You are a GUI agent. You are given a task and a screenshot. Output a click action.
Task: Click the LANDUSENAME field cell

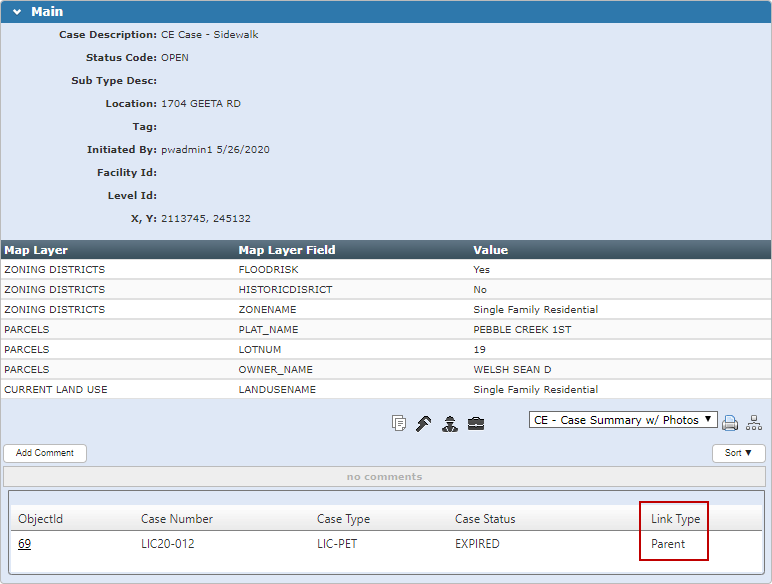[x=277, y=389]
